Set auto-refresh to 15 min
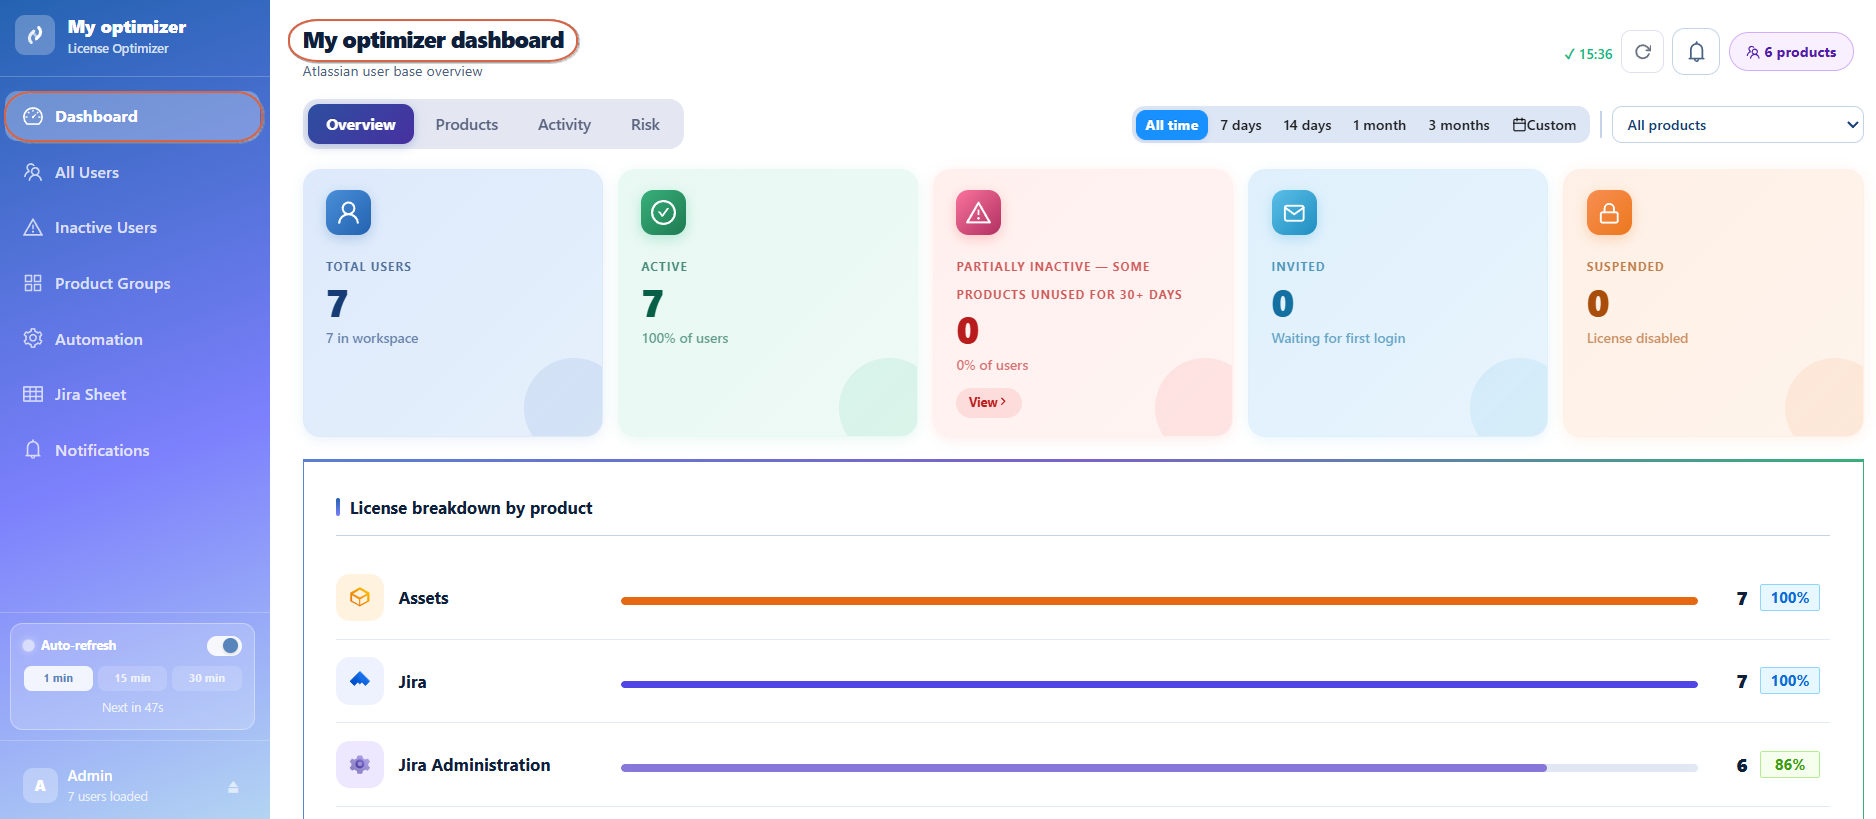This screenshot has height=819, width=1876. tap(132, 678)
